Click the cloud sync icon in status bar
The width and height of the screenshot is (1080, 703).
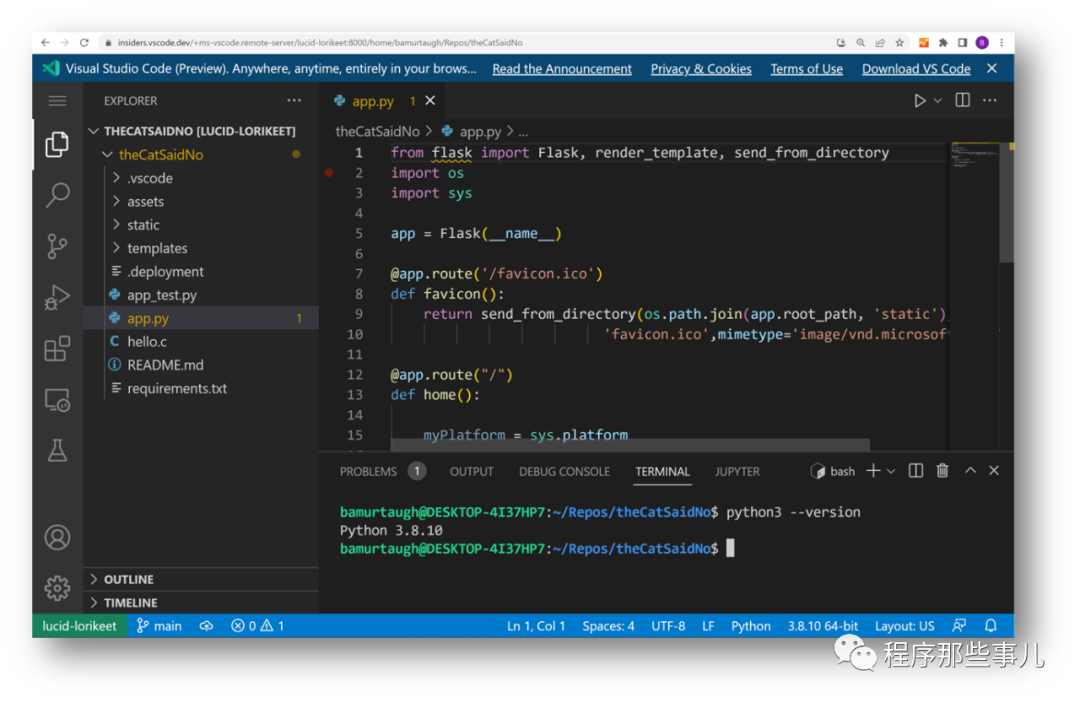[206, 626]
